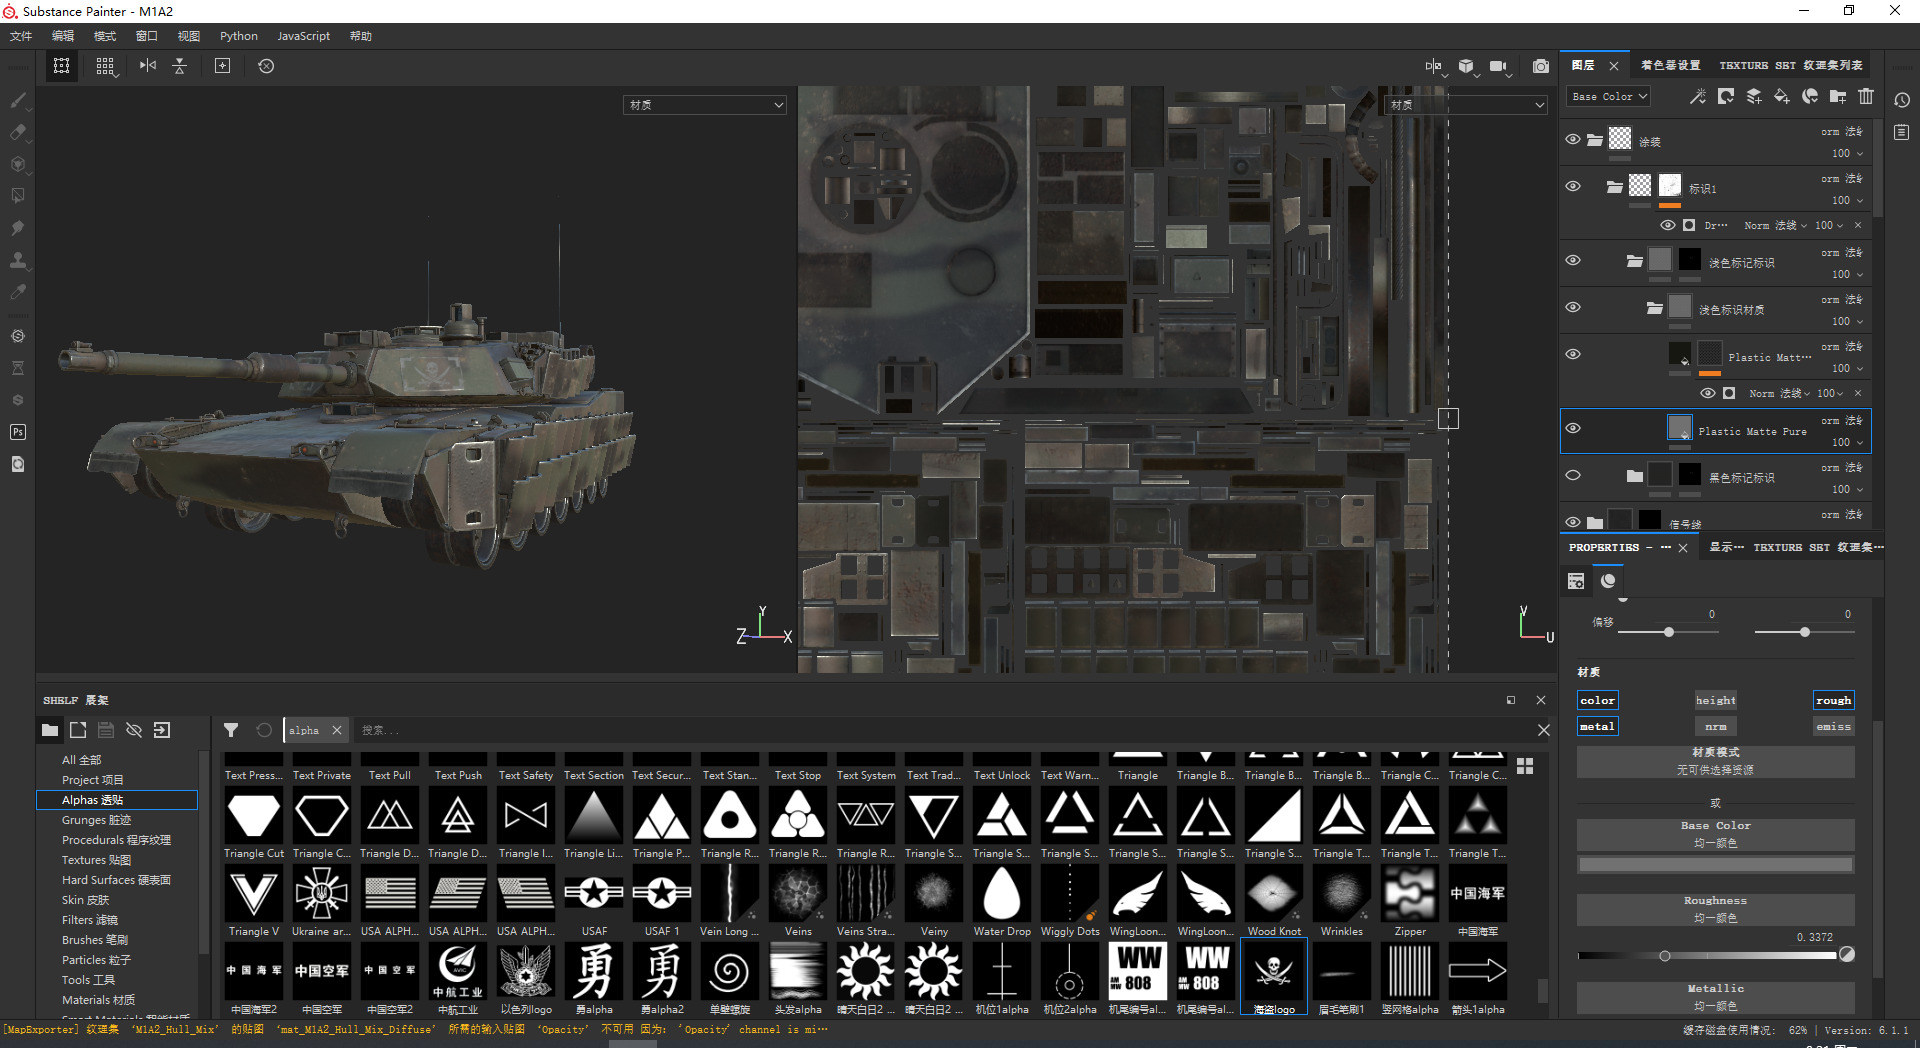1920x1048 pixels.
Task: Click the magic wand add-effect icon
Action: tap(1698, 97)
